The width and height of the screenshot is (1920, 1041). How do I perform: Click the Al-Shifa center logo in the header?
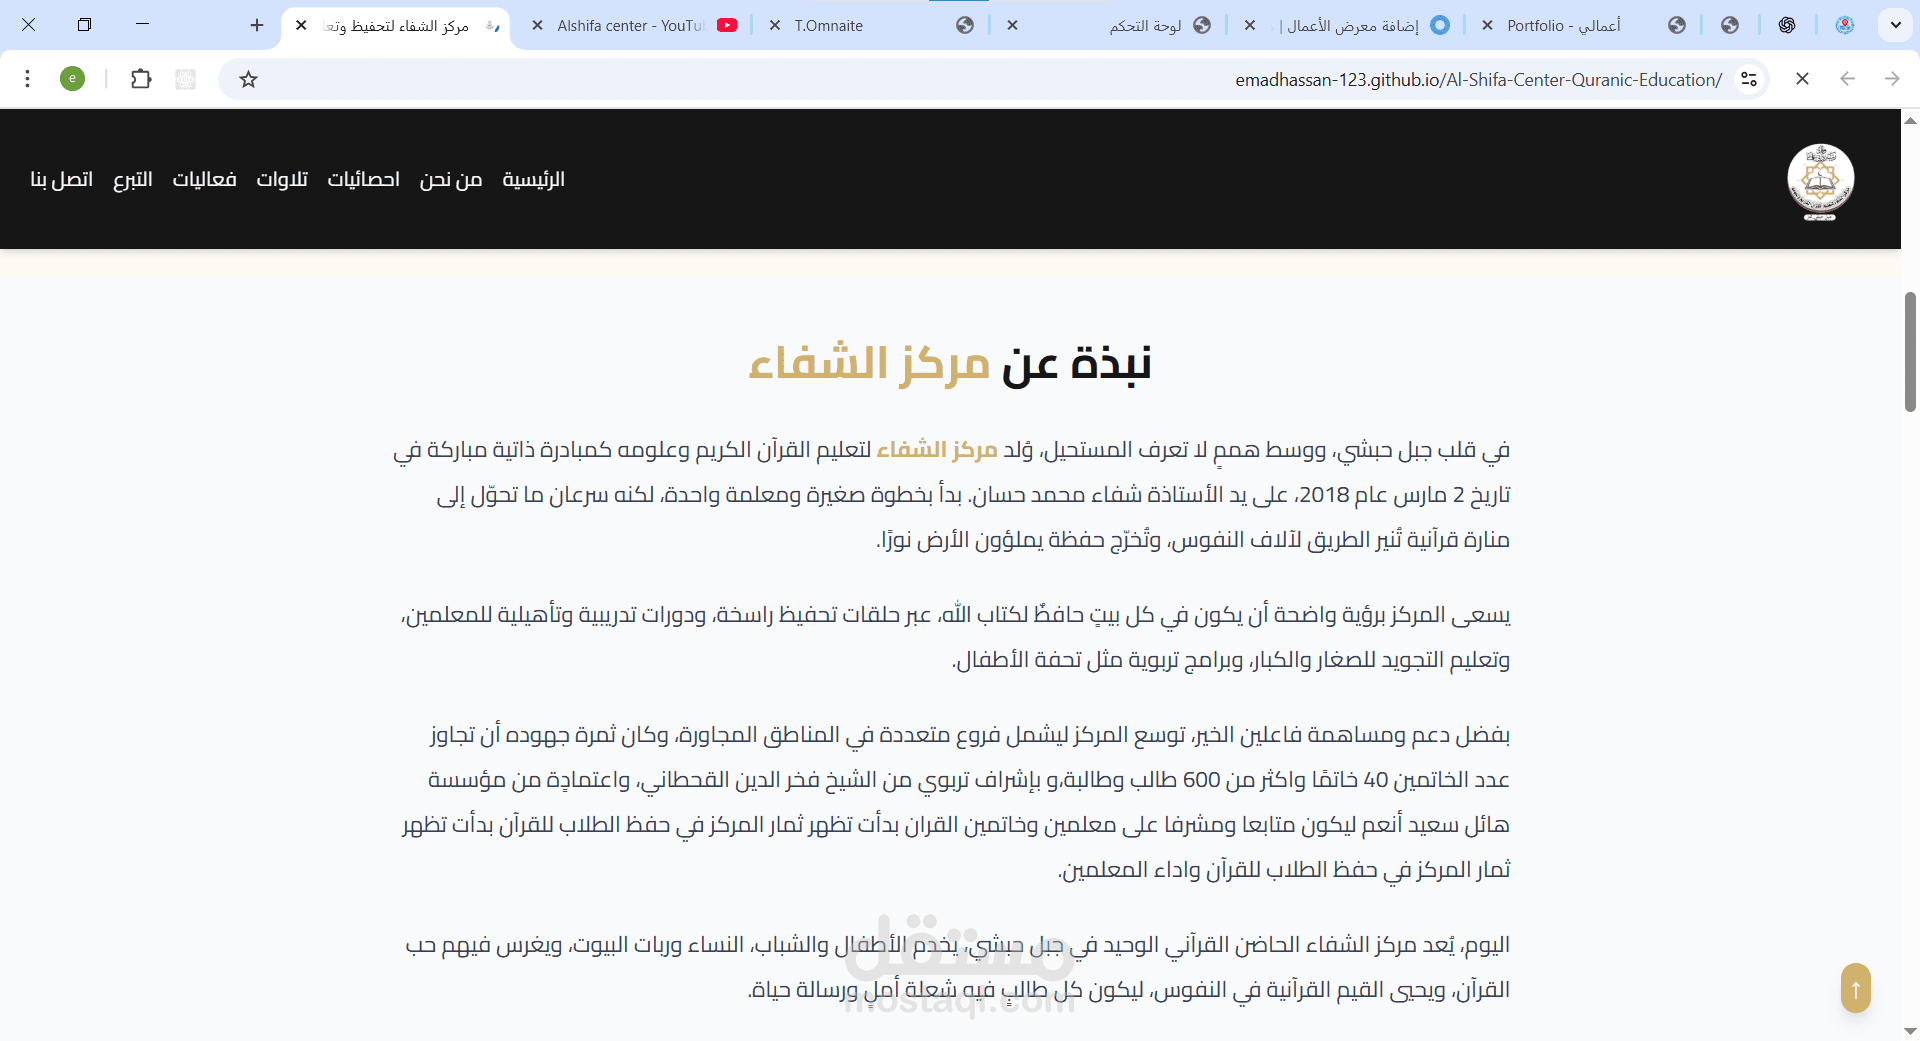click(1820, 180)
